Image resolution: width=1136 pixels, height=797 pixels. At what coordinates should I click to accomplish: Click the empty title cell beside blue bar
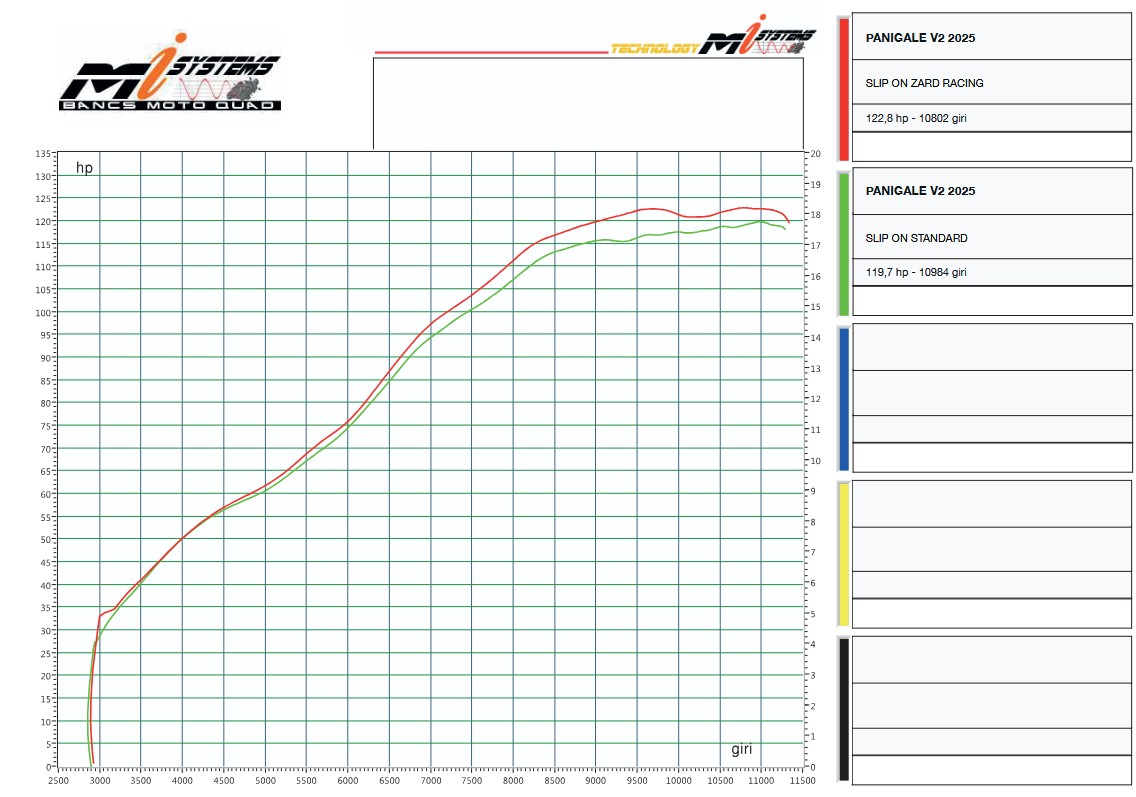[992, 347]
